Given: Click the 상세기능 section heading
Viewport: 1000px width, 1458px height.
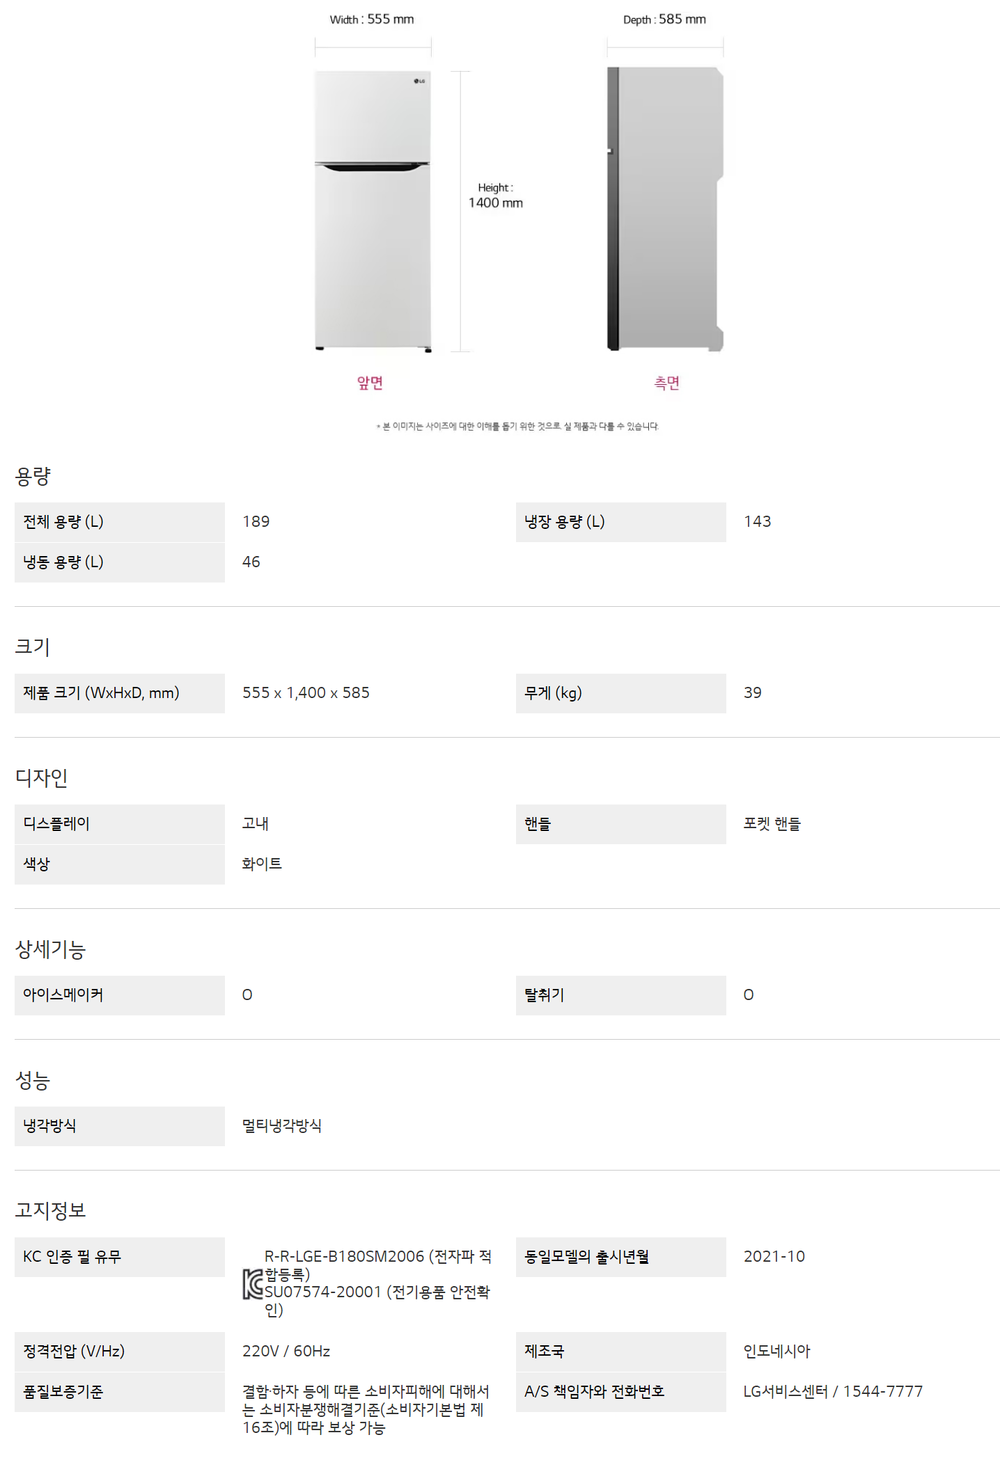Looking at the screenshot, I should (x=50, y=949).
